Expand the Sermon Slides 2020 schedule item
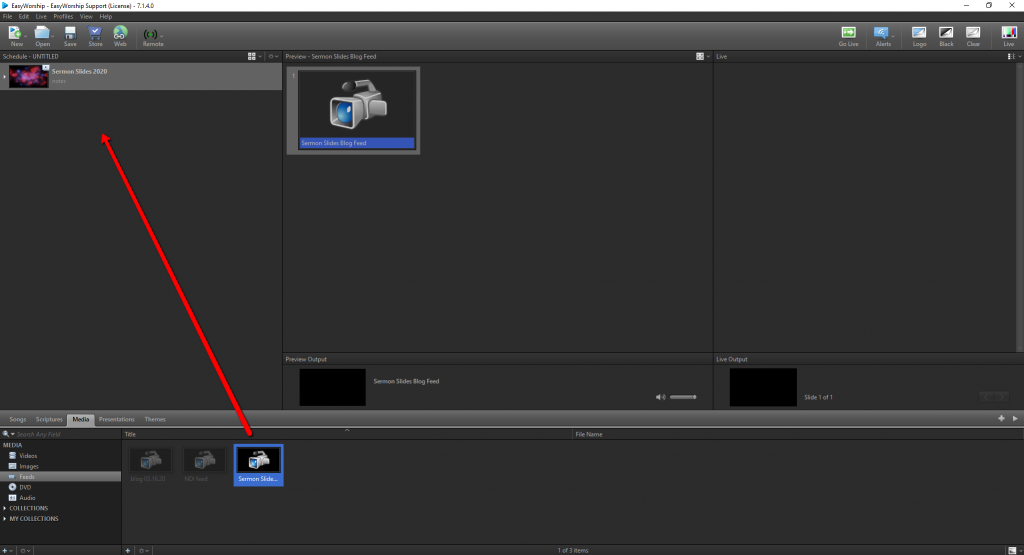Screen dimensions: 1024x555 tap(5, 77)
